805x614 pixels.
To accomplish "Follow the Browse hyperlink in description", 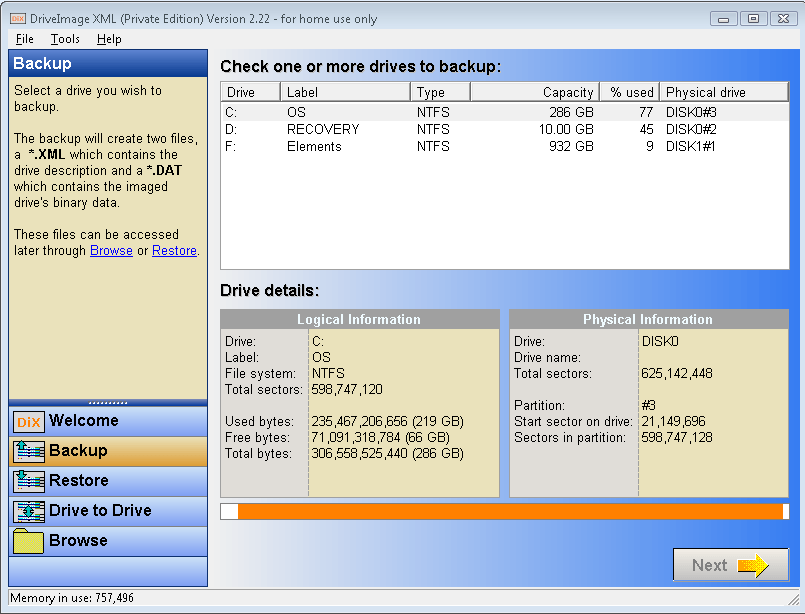I will tap(111, 251).
